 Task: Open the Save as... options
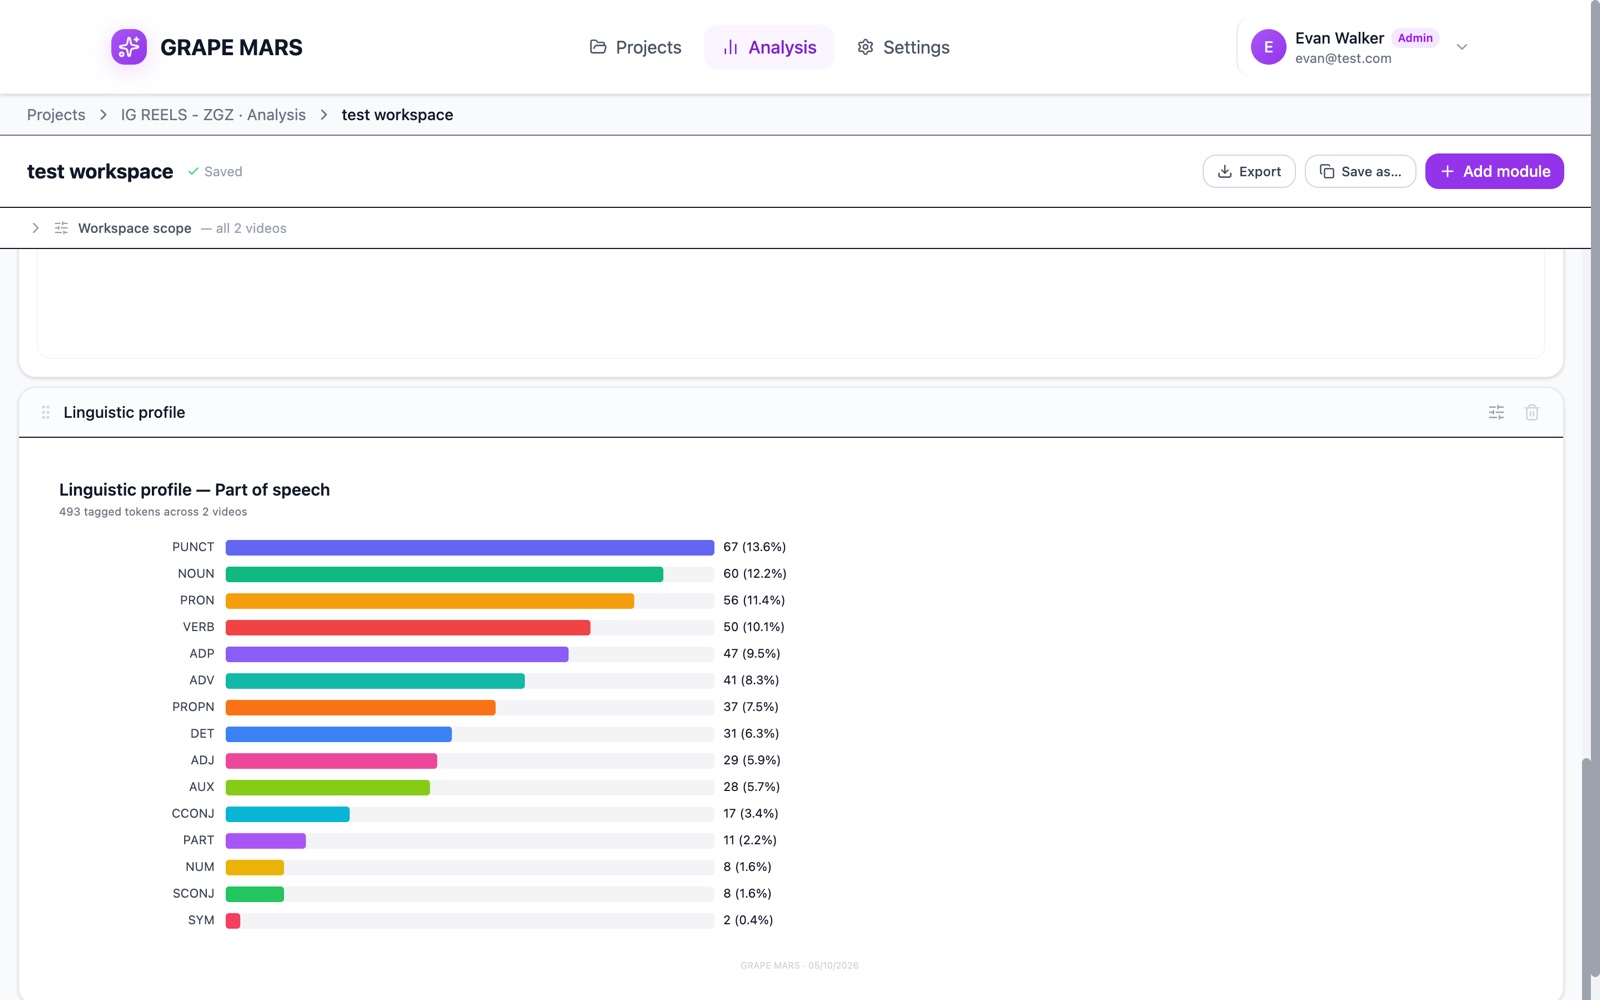tap(1360, 171)
